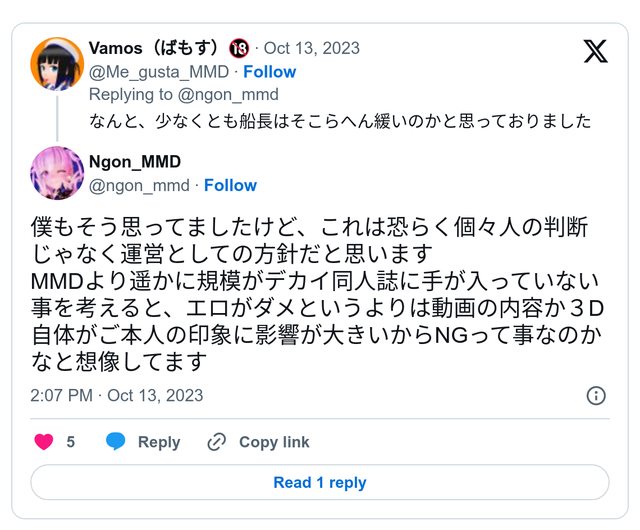The width and height of the screenshot is (640, 530).
Task: Follow the @ngon_mmd account
Action: tap(230, 185)
